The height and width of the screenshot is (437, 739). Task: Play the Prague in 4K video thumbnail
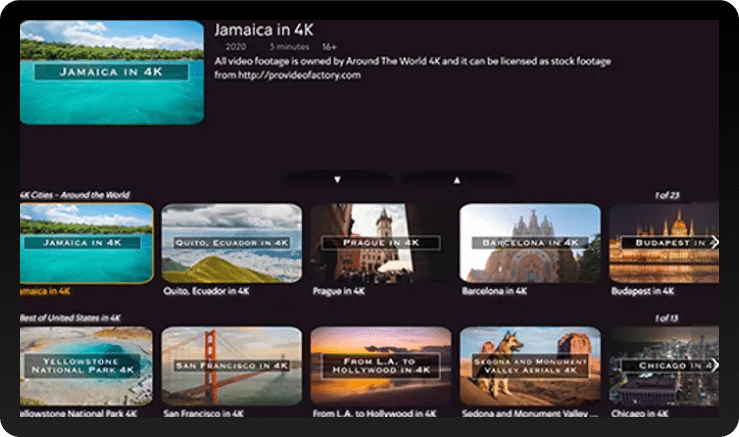click(x=381, y=243)
